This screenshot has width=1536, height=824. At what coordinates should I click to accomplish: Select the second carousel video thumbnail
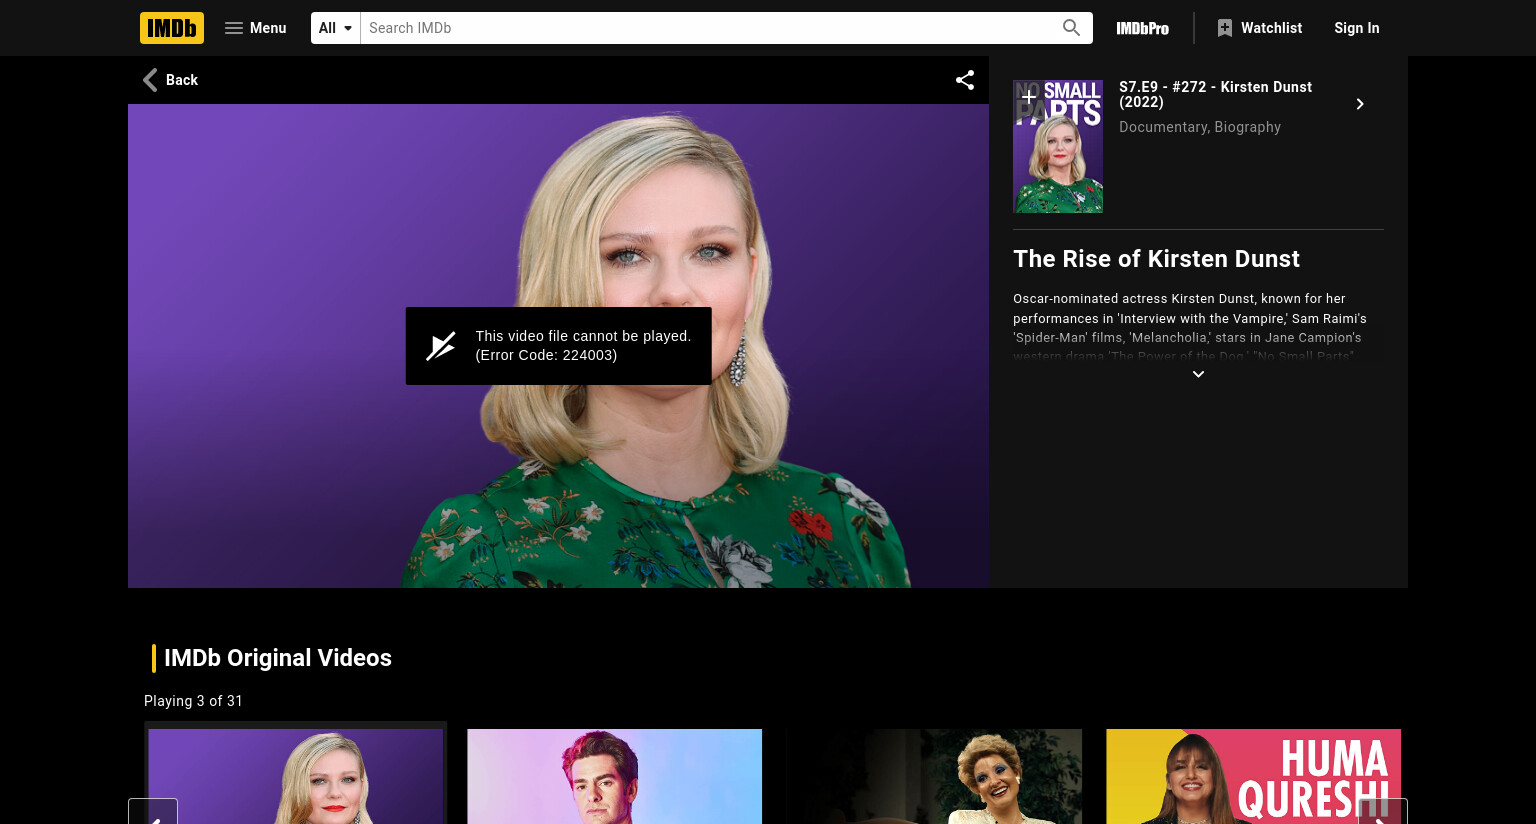coord(615,776)
